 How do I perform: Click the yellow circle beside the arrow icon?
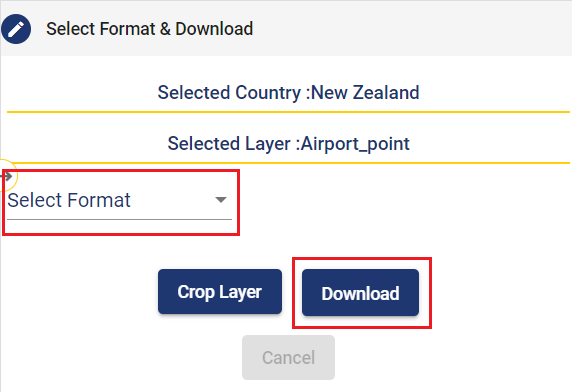(8, 176)
